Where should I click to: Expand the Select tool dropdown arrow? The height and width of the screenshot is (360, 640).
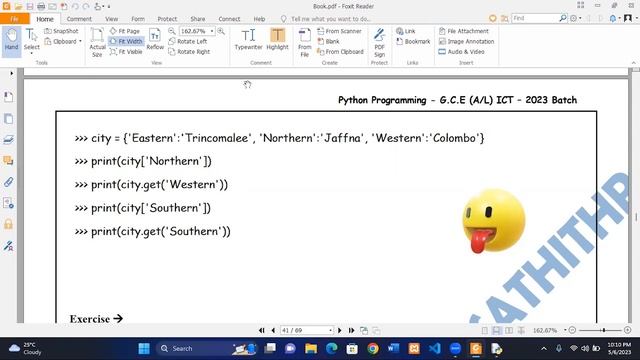pos(31,53)
